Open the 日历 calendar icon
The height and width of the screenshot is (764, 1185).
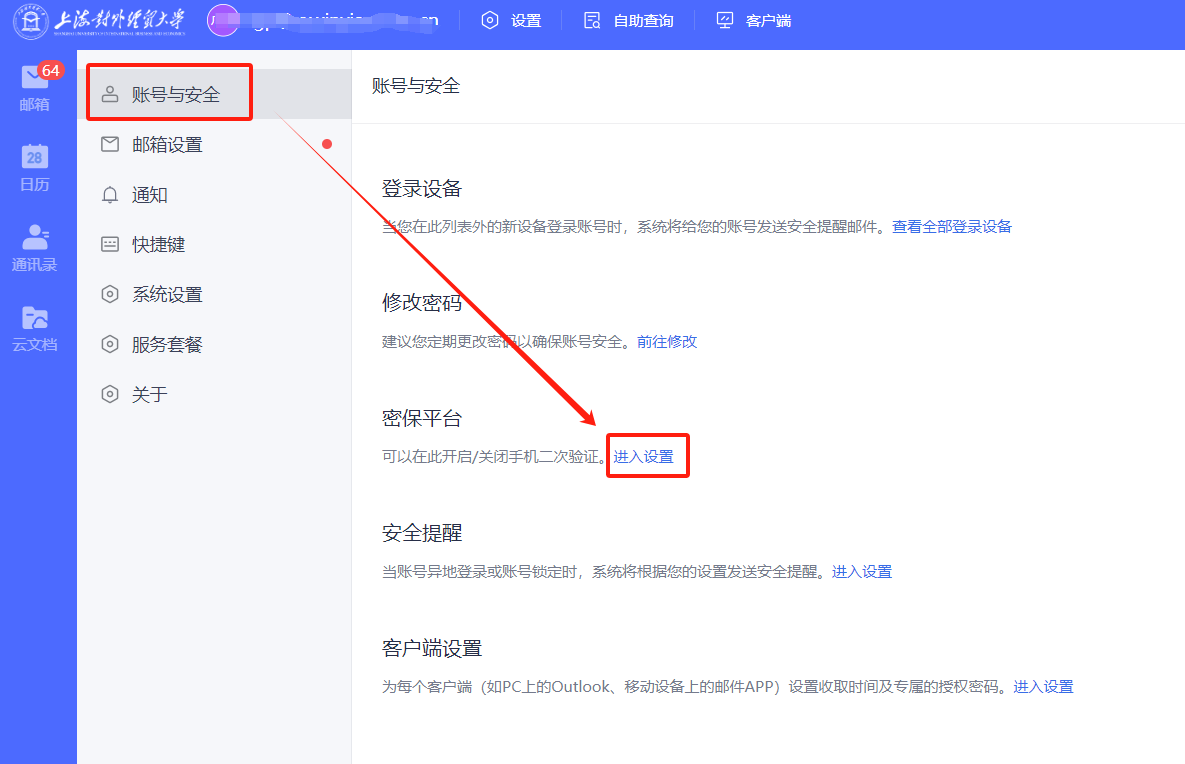point(34,157)
